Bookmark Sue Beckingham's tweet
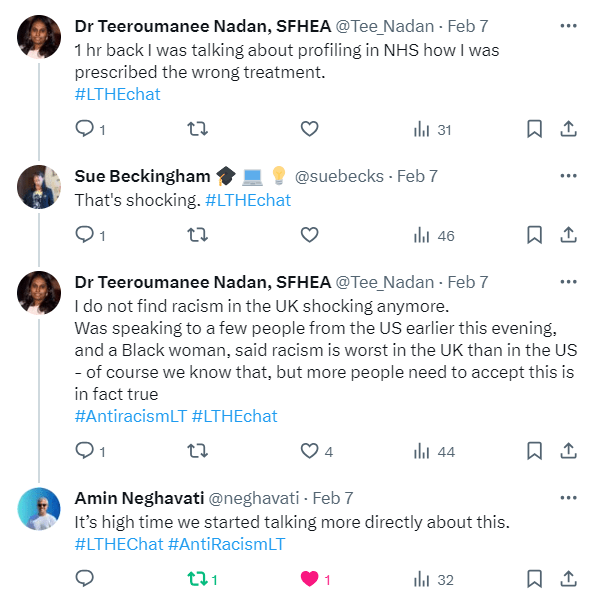 coord(535,235)
